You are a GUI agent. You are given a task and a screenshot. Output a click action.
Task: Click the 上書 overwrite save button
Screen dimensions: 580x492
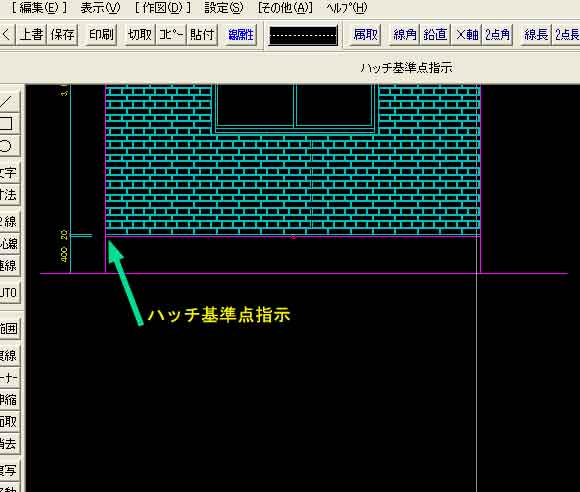[31, 35]
